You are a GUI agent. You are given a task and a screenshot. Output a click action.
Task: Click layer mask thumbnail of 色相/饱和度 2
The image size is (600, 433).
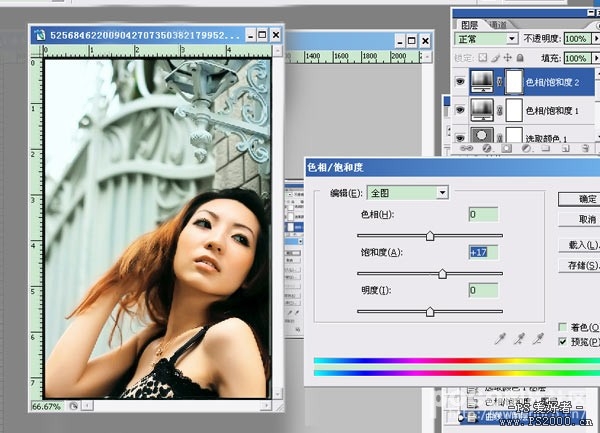pos(514,81)
